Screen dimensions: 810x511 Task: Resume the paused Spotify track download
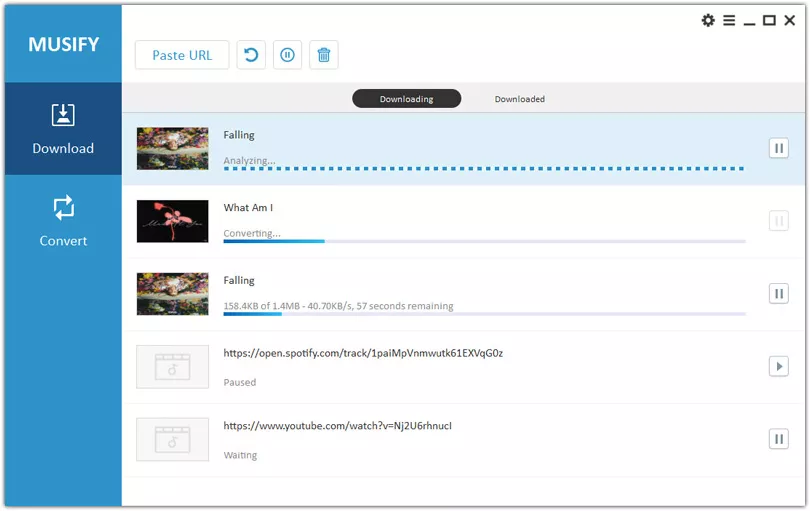click(778, 366)
